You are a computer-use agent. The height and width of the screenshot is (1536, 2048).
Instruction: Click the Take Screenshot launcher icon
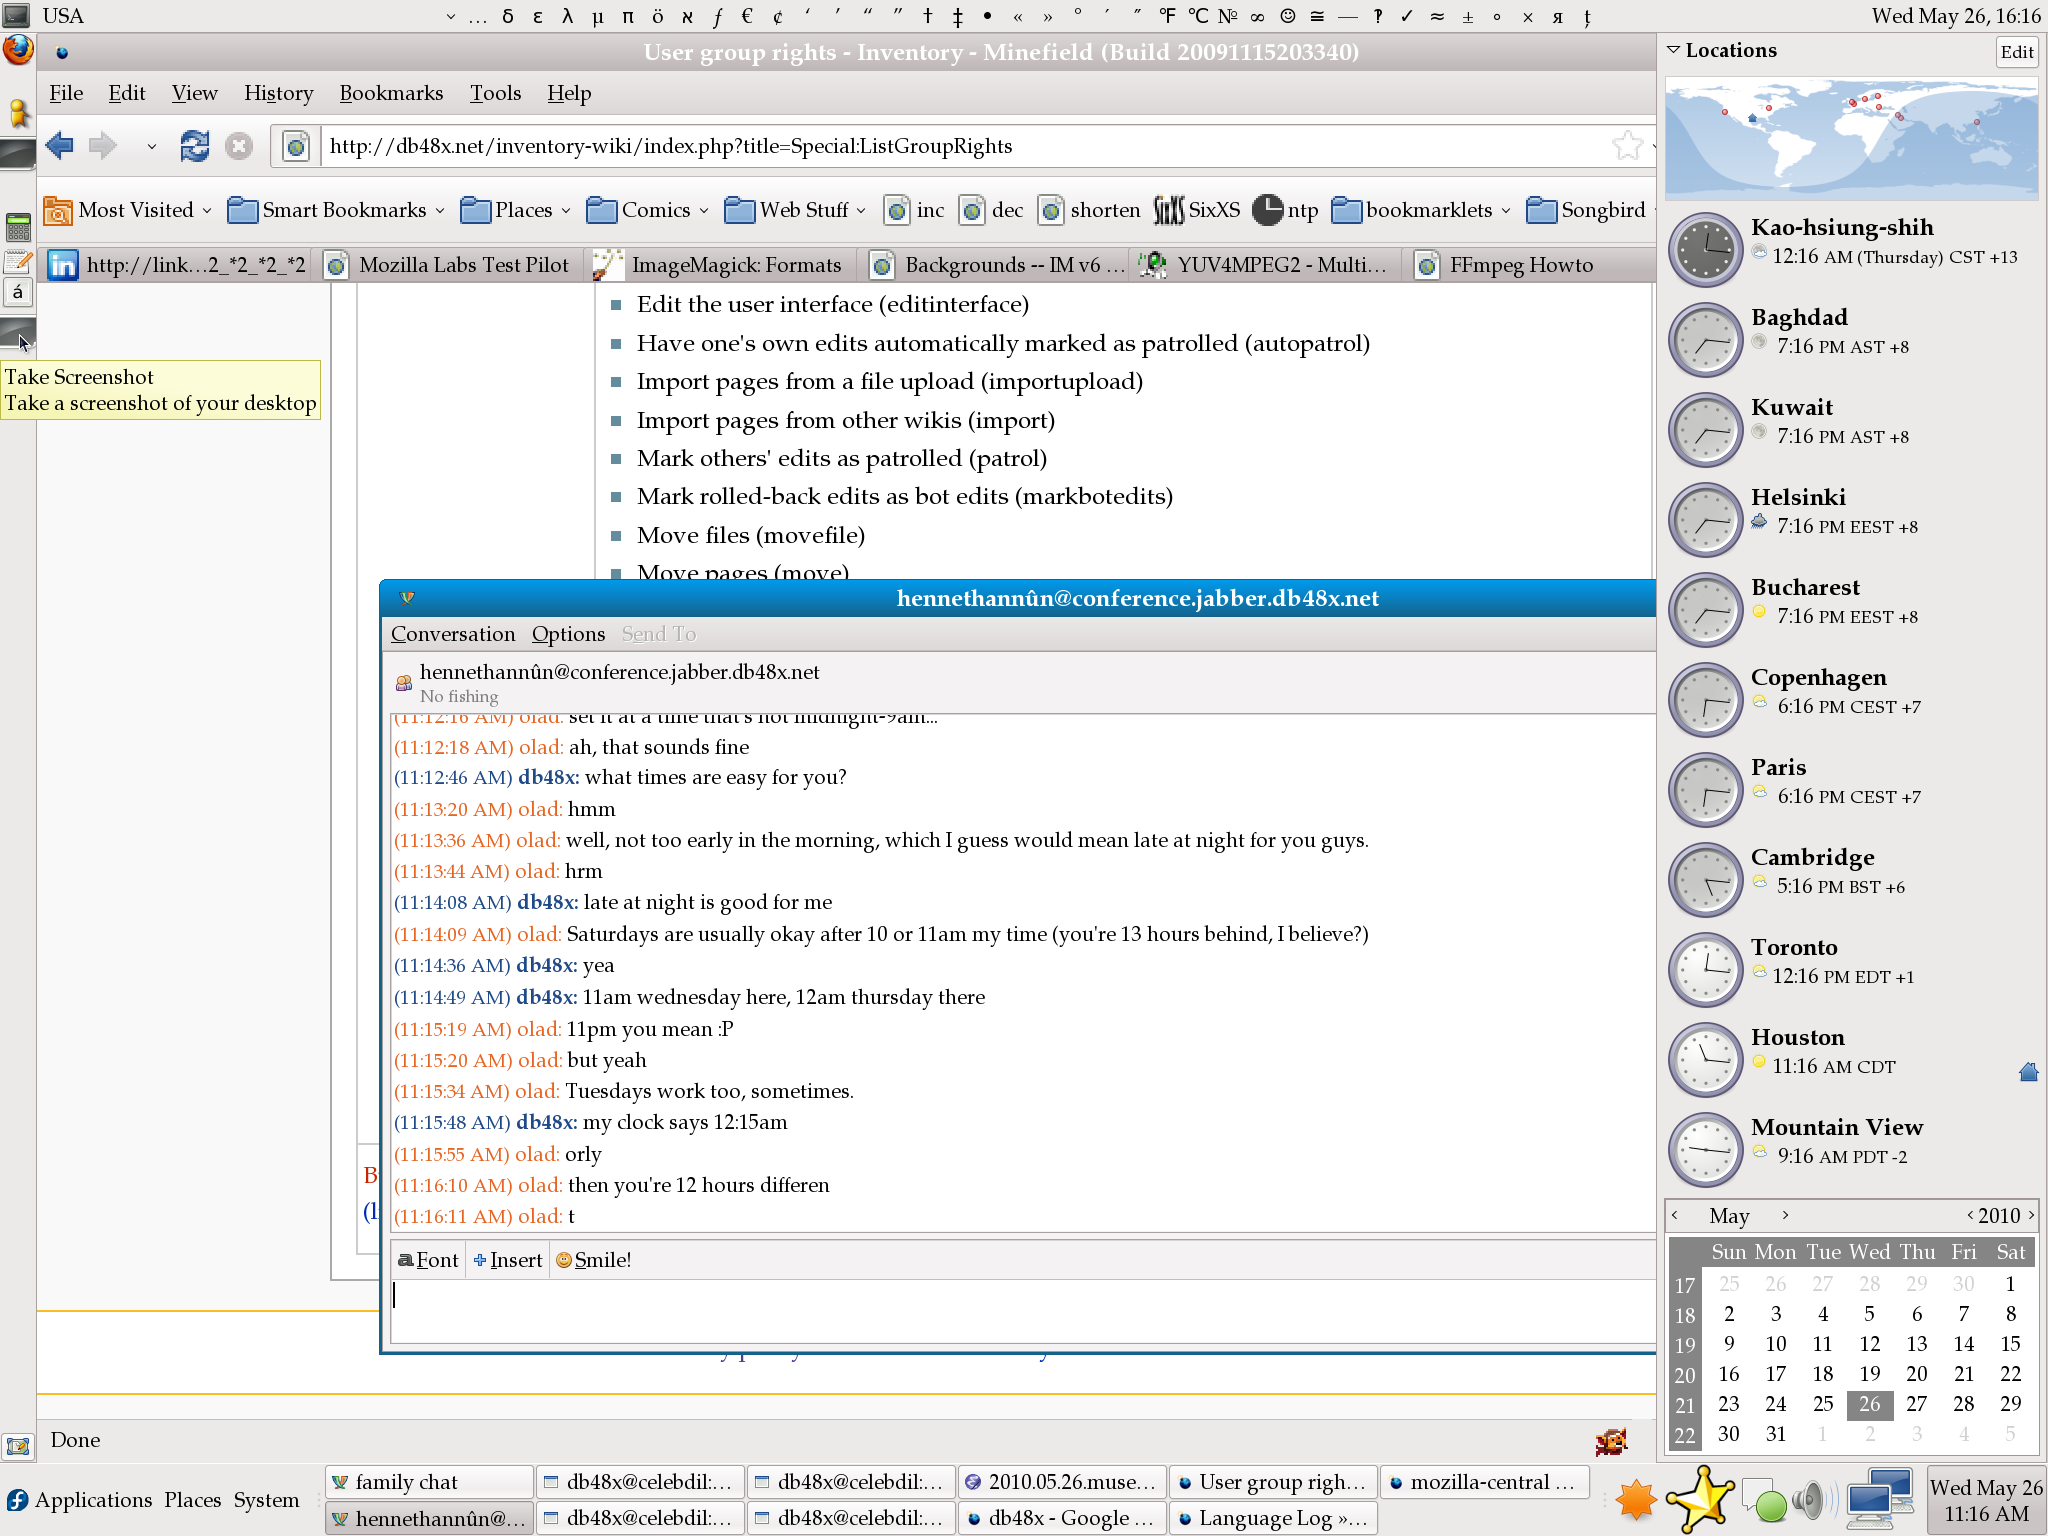pyautogui.click(x=18, y=332)
